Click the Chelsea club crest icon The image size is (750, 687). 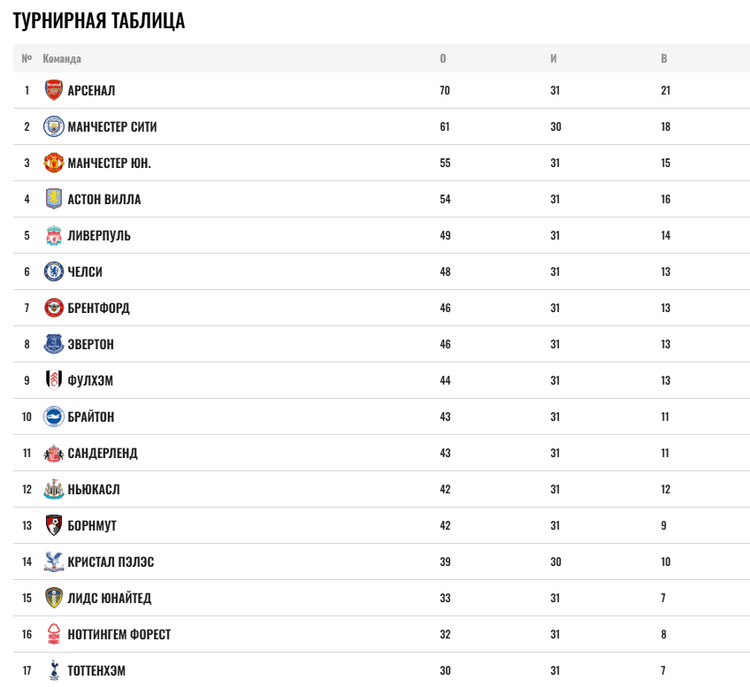pos(54,272)
